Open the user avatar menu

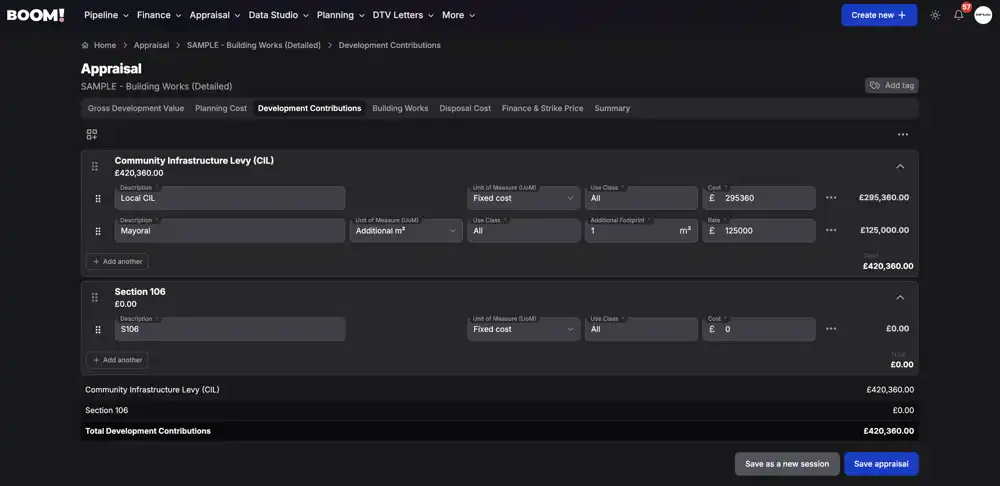click(x=983, y=15)
